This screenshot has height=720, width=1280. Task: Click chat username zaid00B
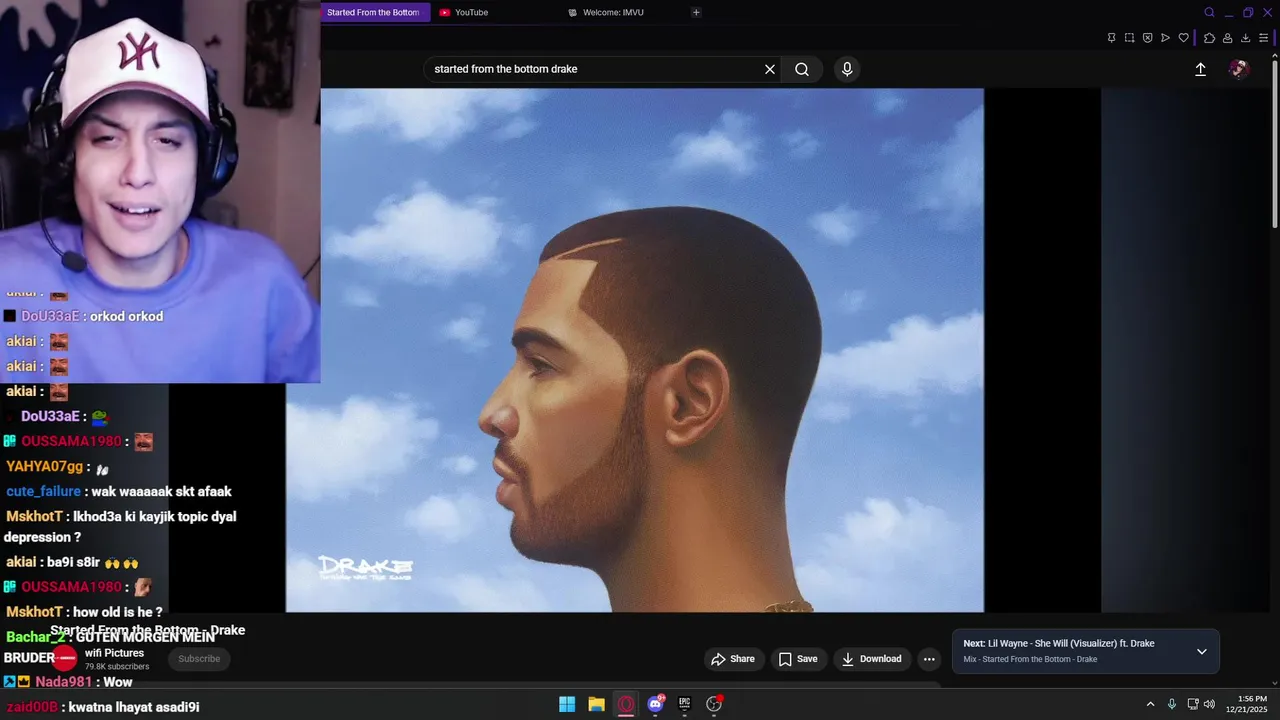click(32, 707)
